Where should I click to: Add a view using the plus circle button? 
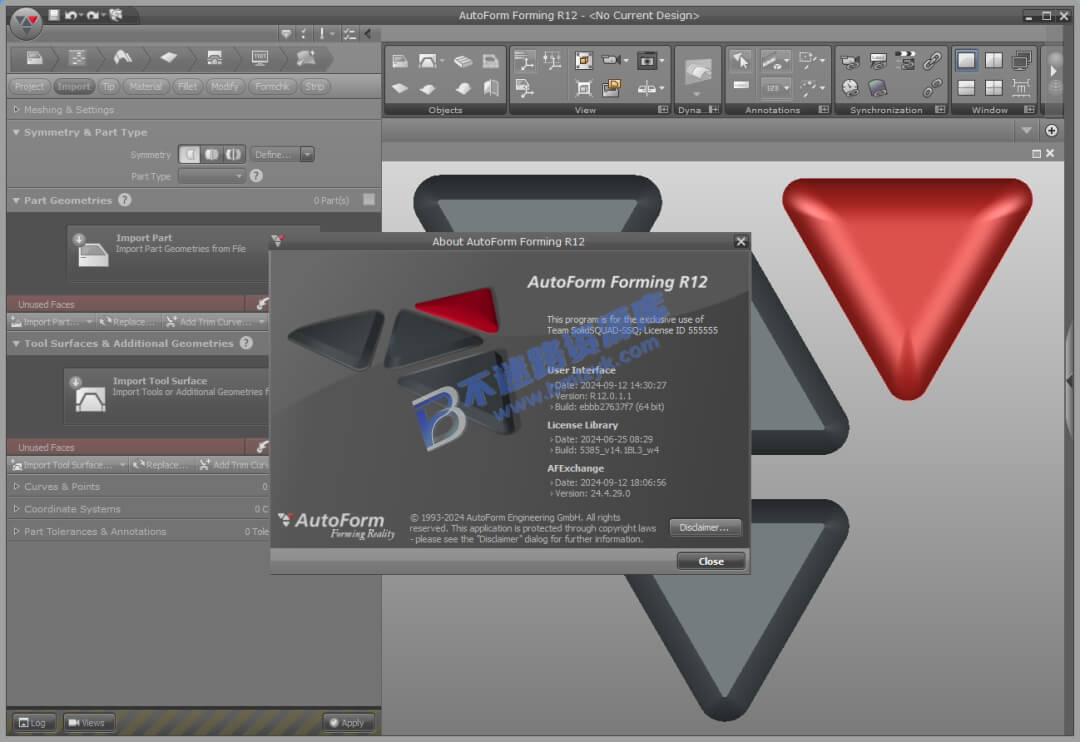click(1051, 130)
